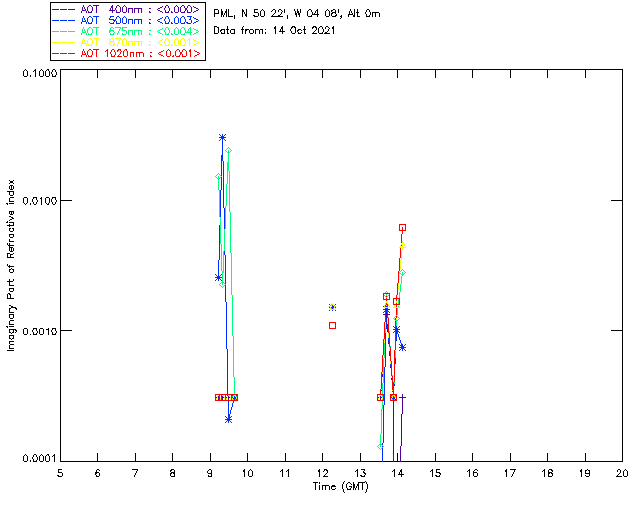Click the 'Data from: 14 Oct 2021' text
This screenshot has width=640, height=512.
(x=274, y=31)
